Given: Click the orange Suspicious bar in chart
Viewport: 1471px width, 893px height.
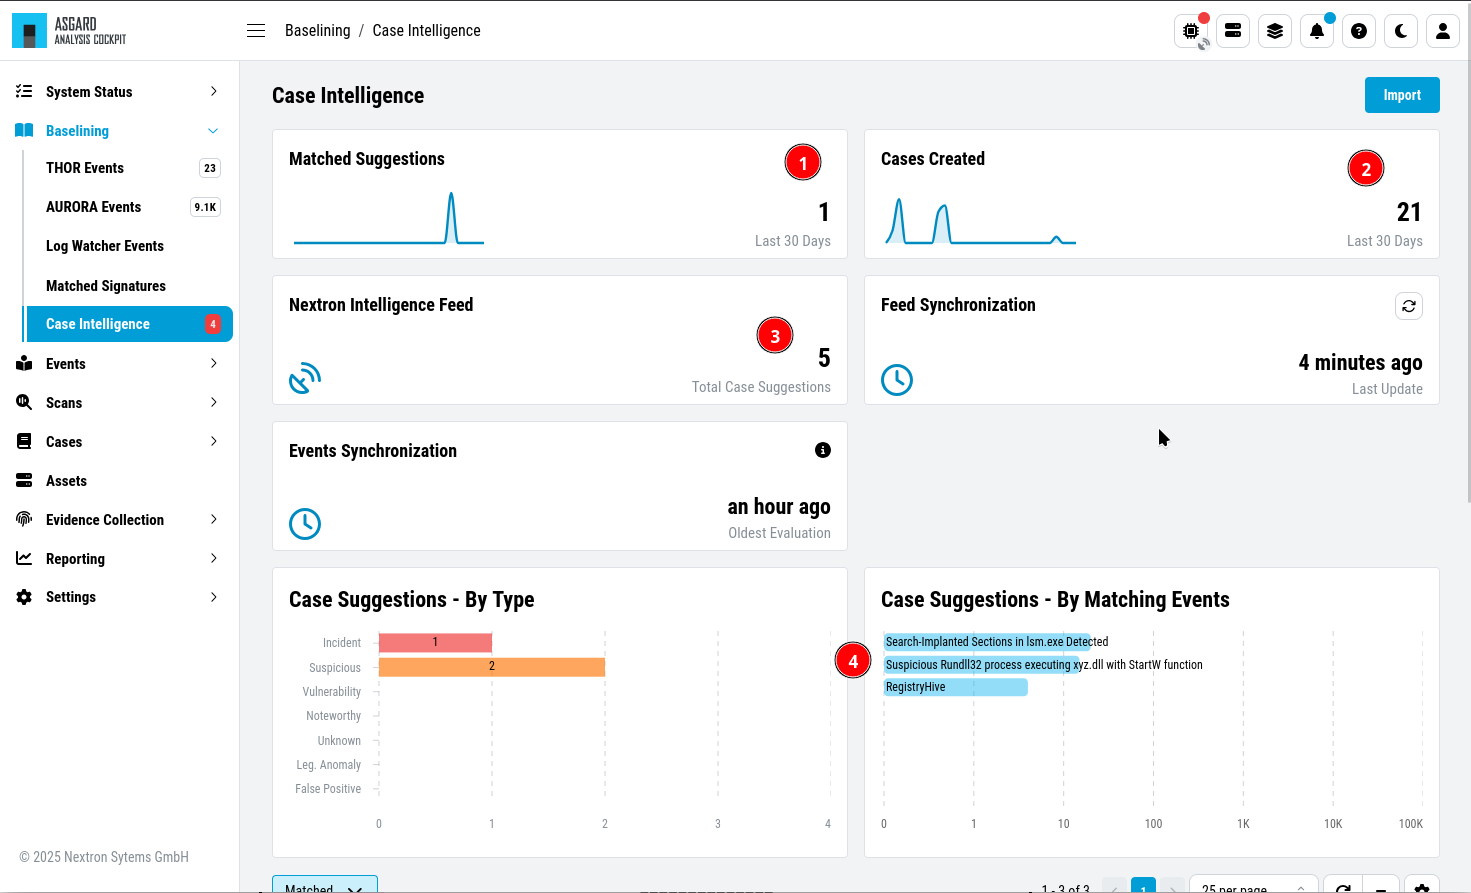Looking at the screenshot, I should (492, 666).
